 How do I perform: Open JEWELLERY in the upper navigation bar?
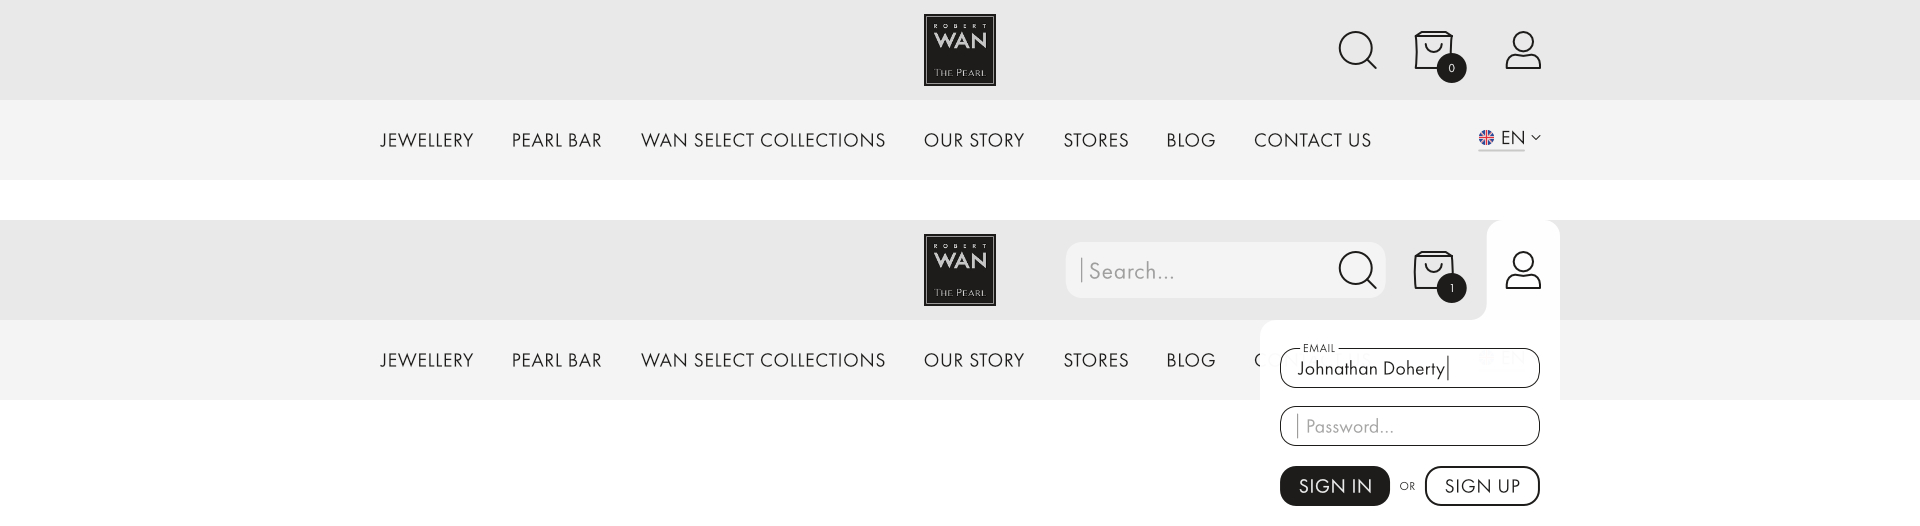(x=427, y=140)
